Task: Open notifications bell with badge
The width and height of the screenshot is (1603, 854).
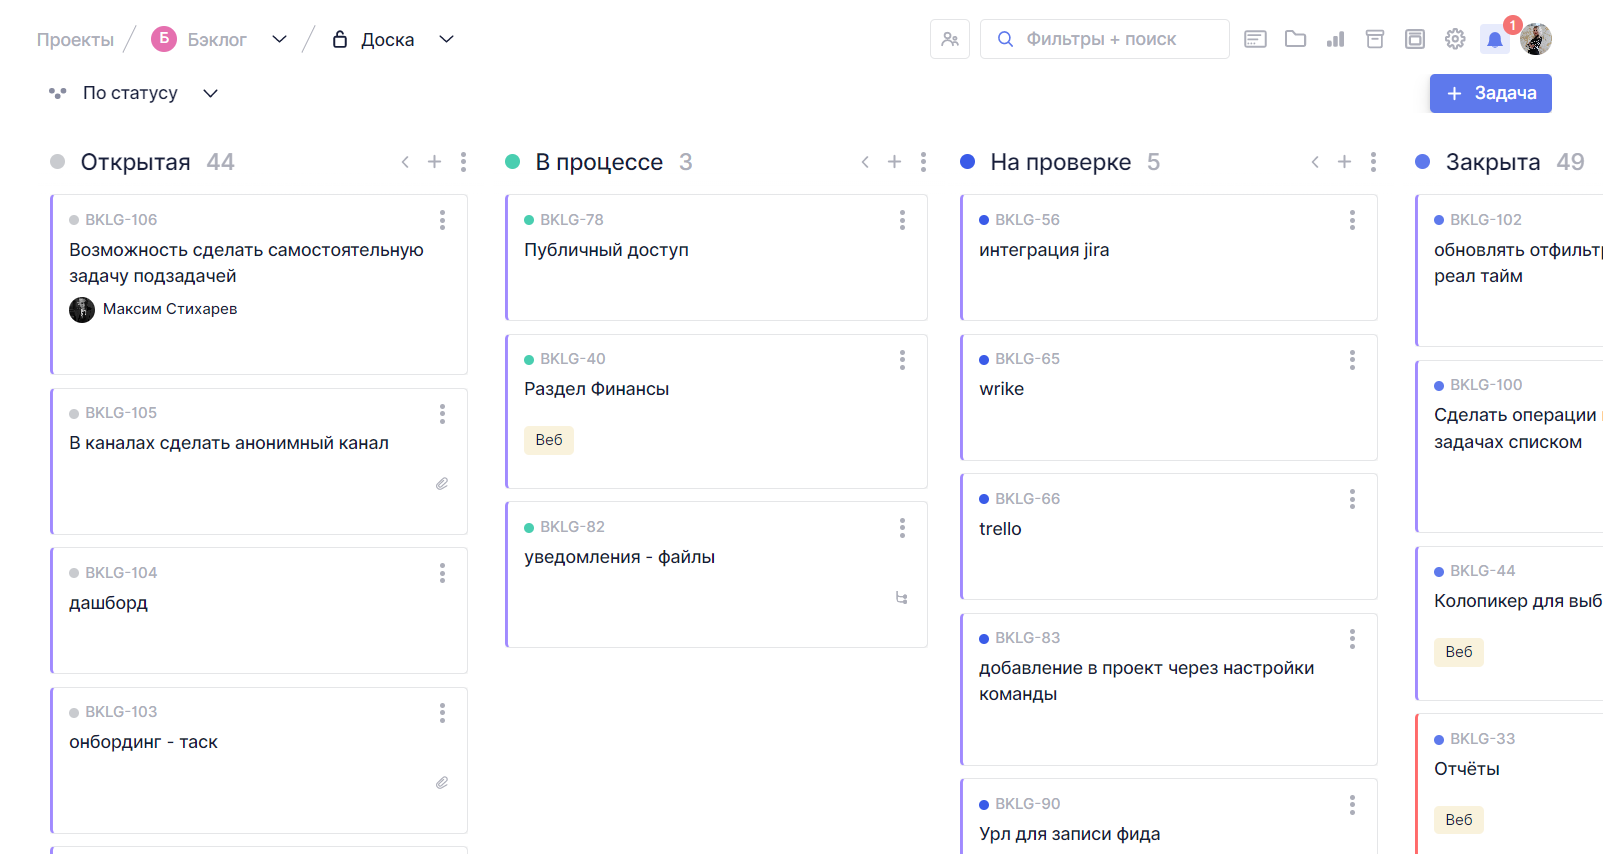Action: (1495, 39)
